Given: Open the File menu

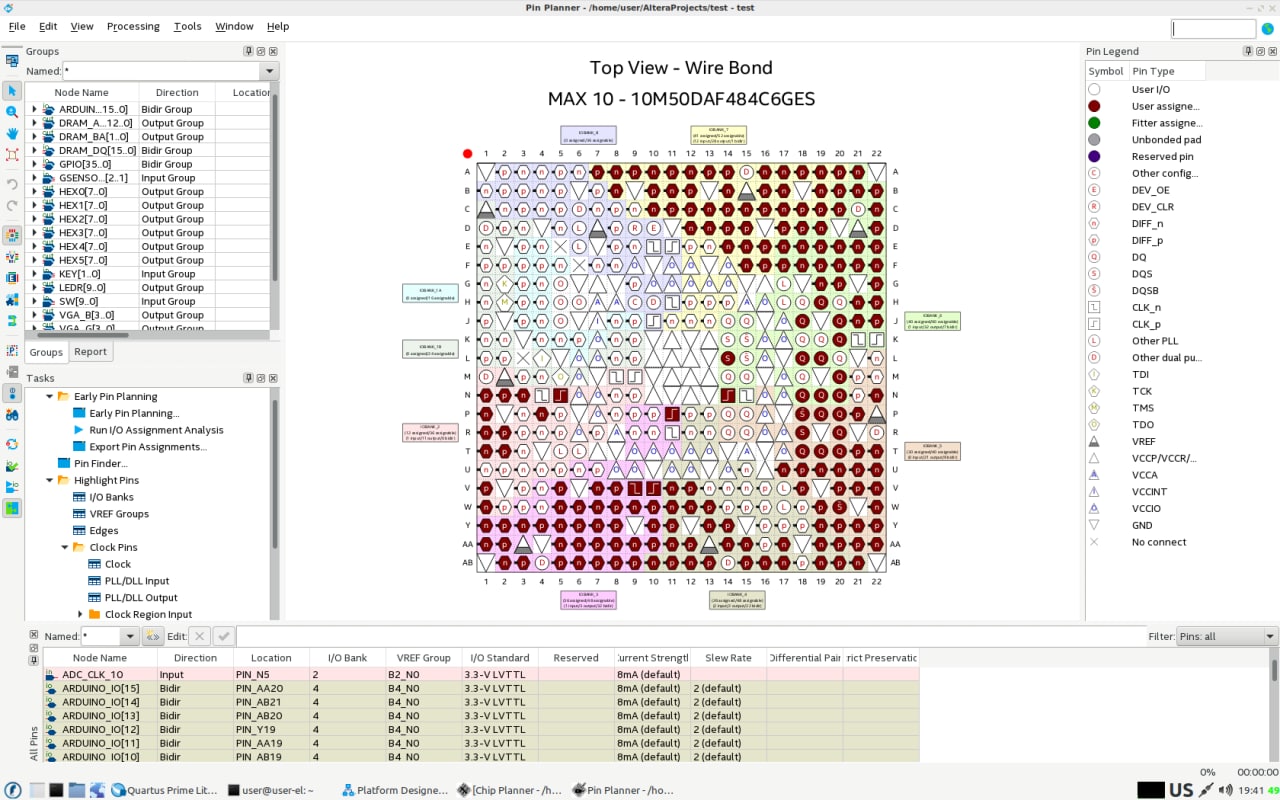Looking at the screenshot, I should coord(17,26).
